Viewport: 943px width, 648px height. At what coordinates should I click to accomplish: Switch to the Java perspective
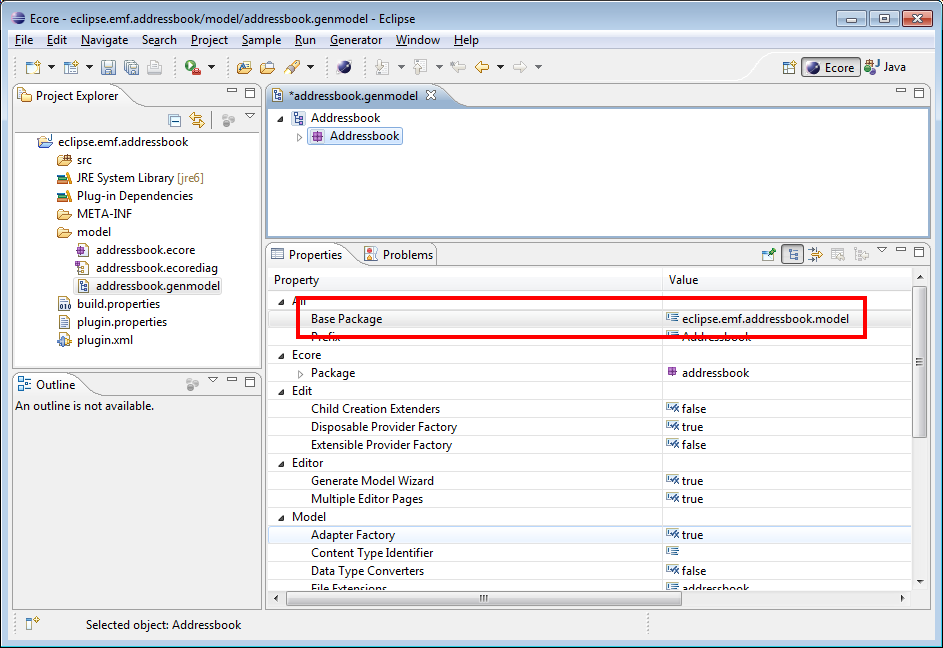886,67
